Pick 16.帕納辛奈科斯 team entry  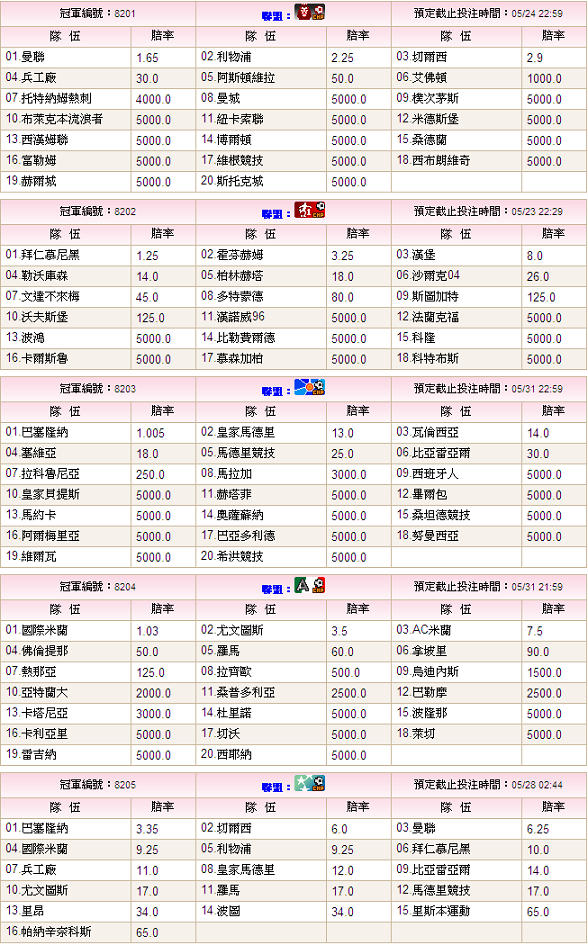(x=49, y=932)
